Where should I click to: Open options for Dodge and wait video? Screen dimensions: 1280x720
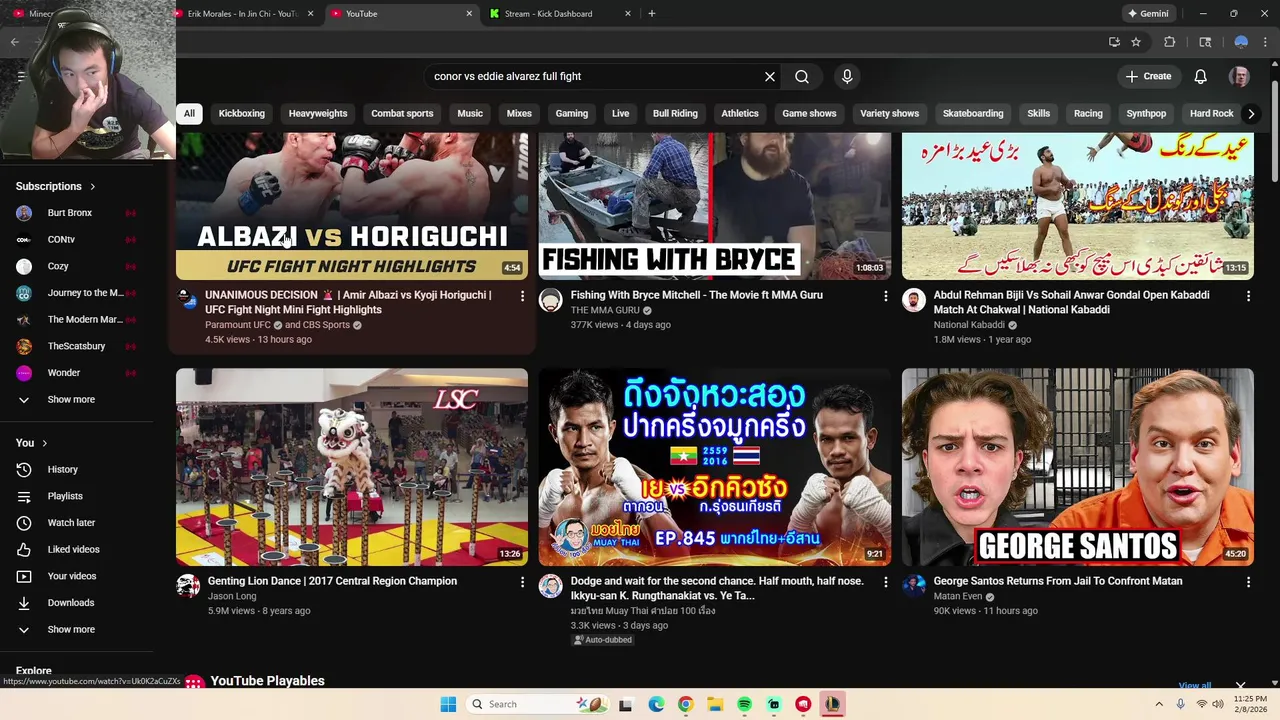point(885,582)
